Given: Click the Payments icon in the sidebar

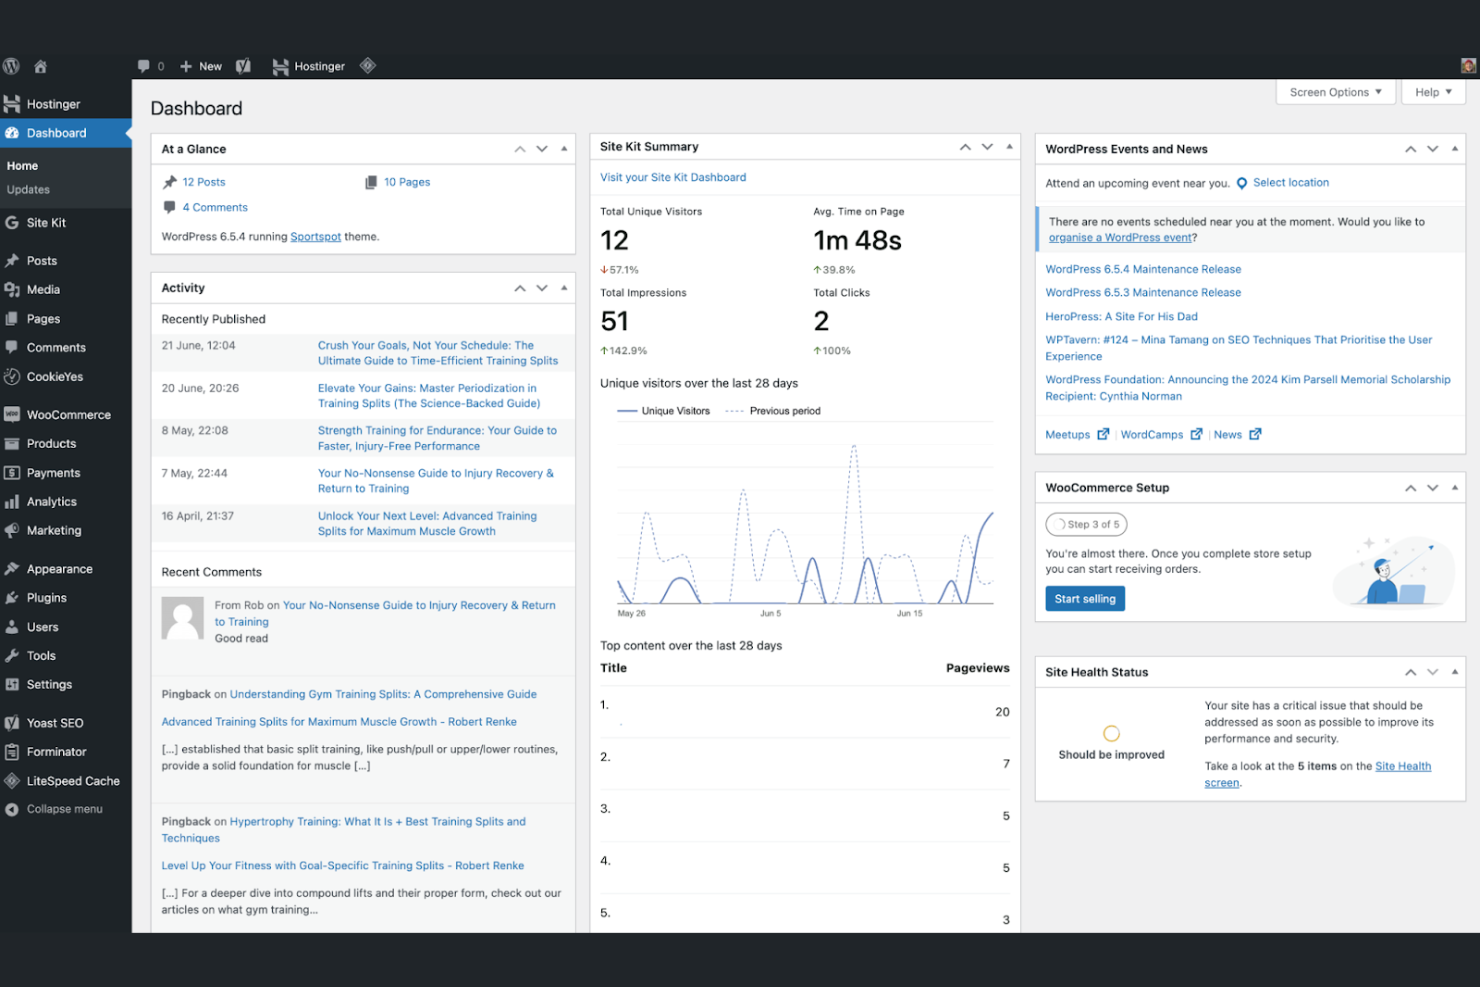Looking at the screenshot, I should (x=12, y=473).
